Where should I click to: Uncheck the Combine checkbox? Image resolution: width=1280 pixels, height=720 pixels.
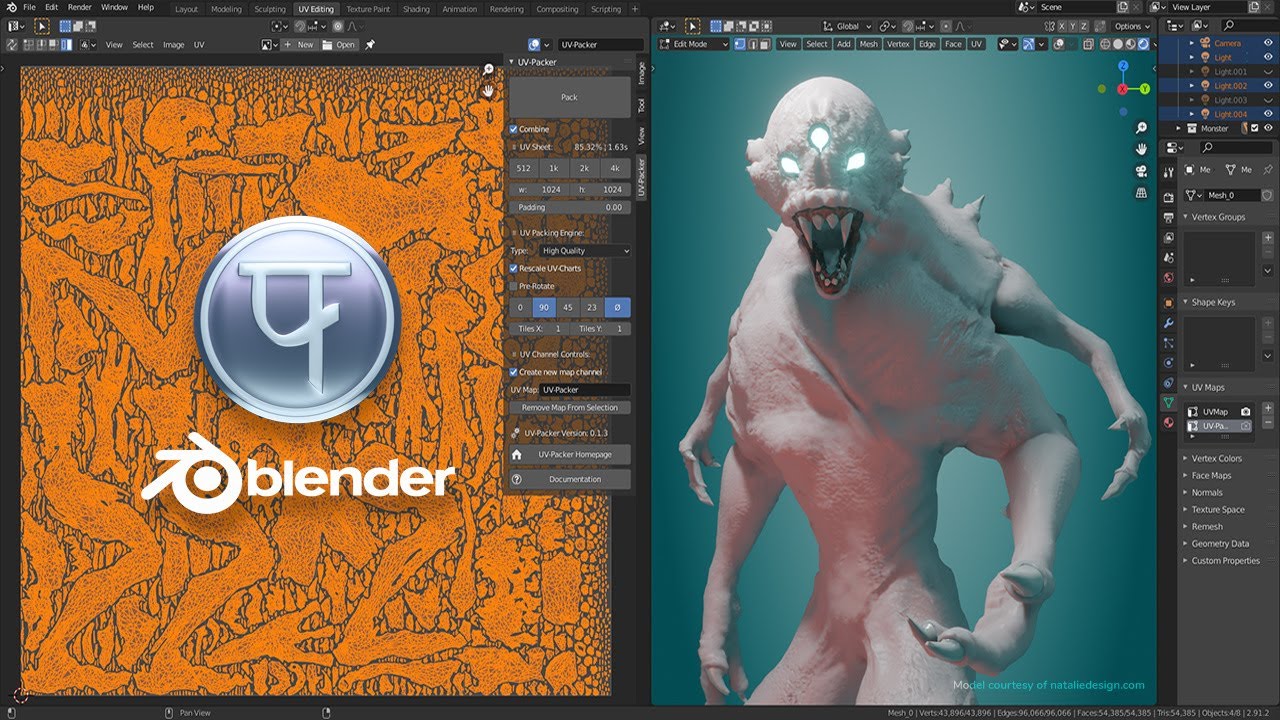513,129
